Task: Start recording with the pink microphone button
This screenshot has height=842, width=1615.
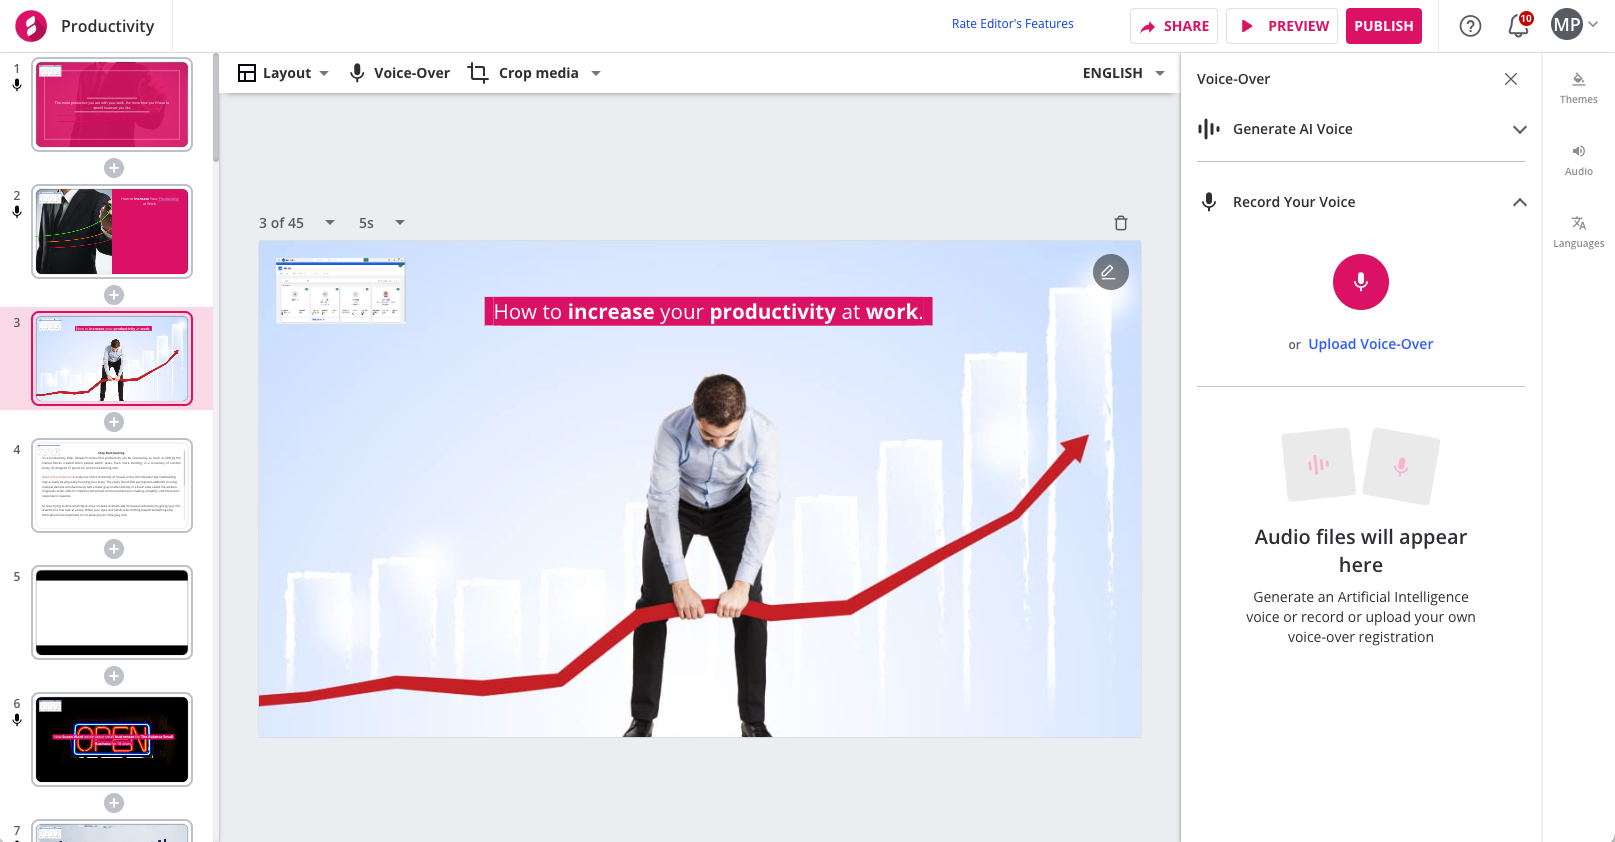Action: [1361, 282]
